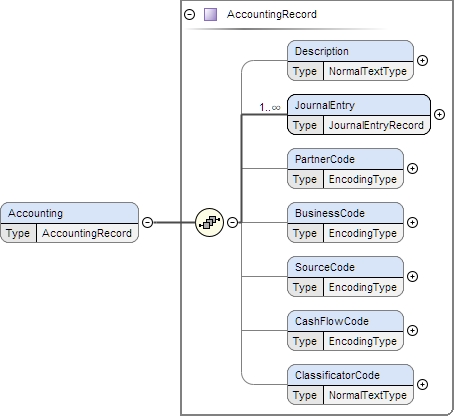Click the JournalEntryRecord type value

tap(376, 125)
